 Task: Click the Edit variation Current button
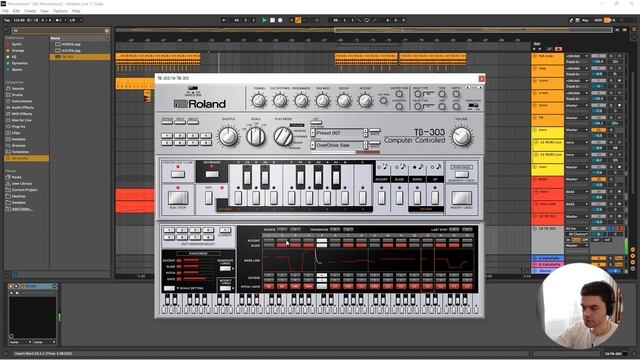pos(224,231)
